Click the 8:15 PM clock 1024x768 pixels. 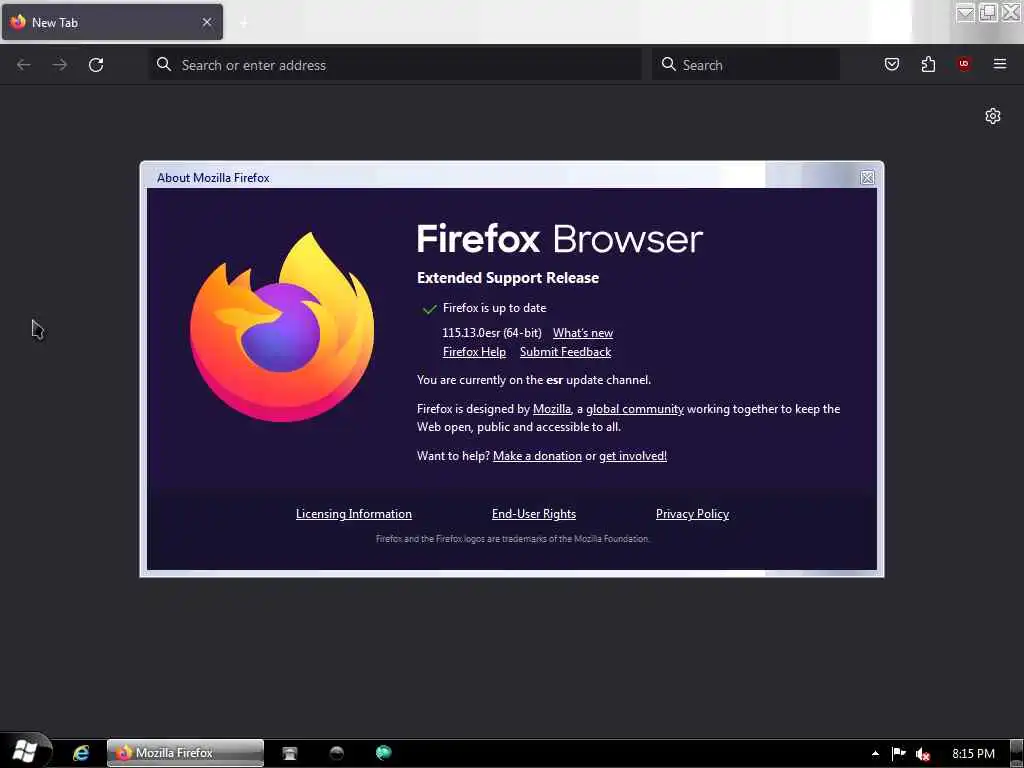pos(973,754)
